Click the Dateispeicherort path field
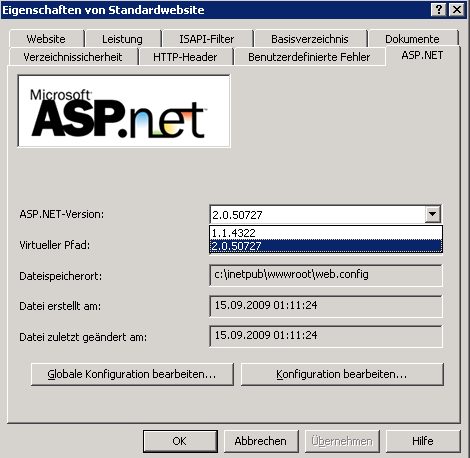This screenshot has height=458, width=470. (326, 275)
